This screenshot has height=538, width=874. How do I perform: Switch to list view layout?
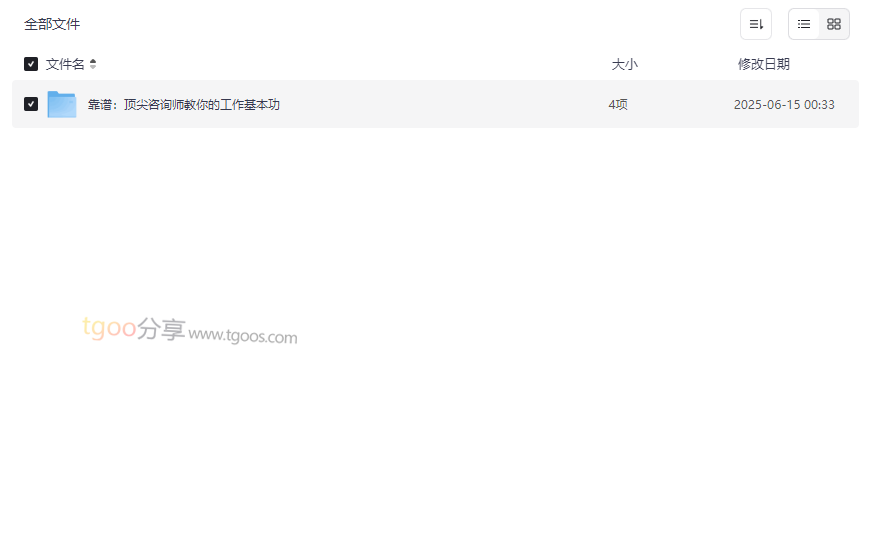pyautogui.click(x=804, y=24)
